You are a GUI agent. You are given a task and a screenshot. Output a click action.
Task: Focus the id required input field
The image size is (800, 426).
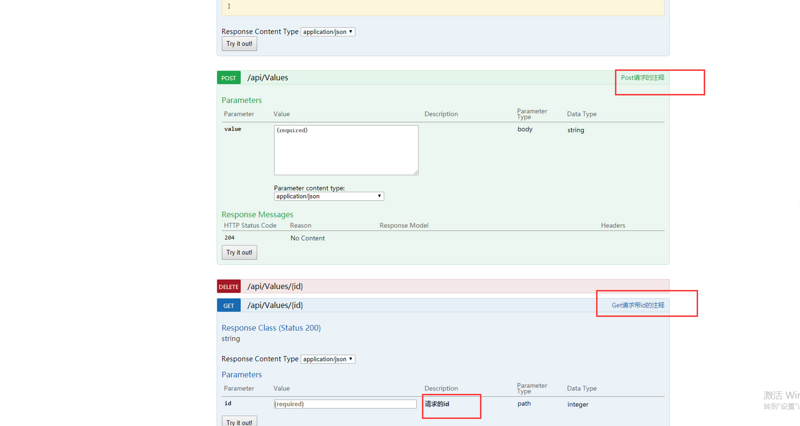(345, 404)
